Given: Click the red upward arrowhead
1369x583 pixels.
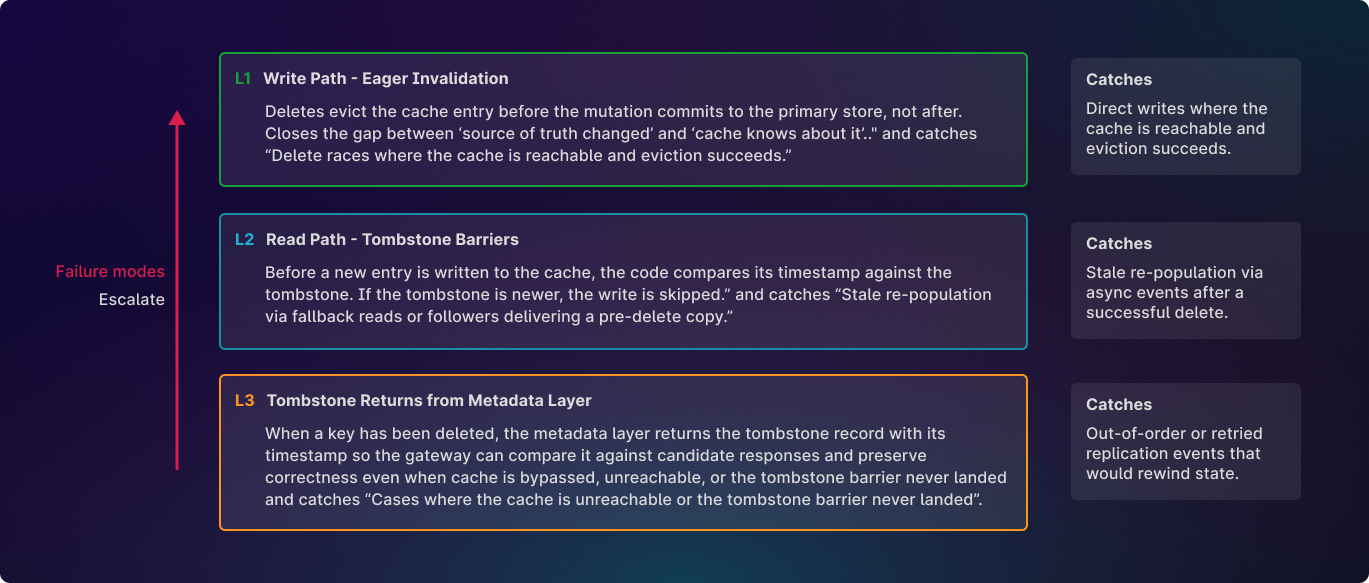Looking at the screenshot, I should (x=177, y=117).
